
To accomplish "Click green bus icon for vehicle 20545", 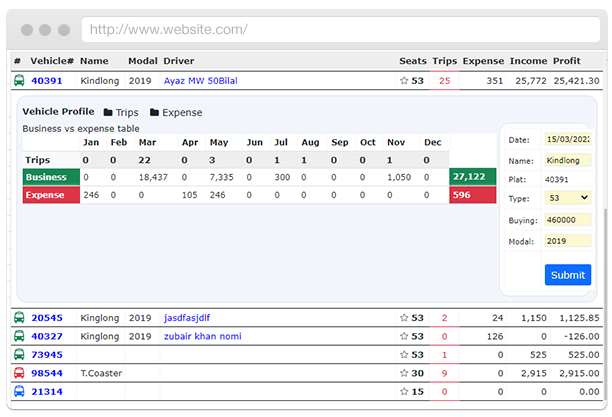I will (19, 318).
